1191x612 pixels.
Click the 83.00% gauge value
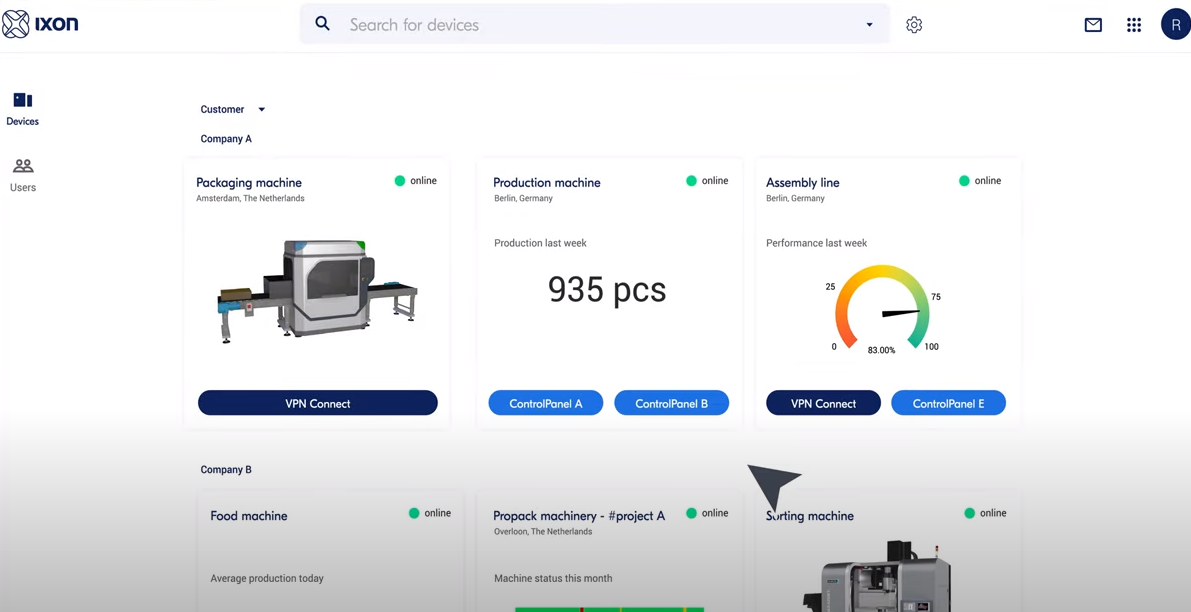pyautogui.click(x=881, y=350)
